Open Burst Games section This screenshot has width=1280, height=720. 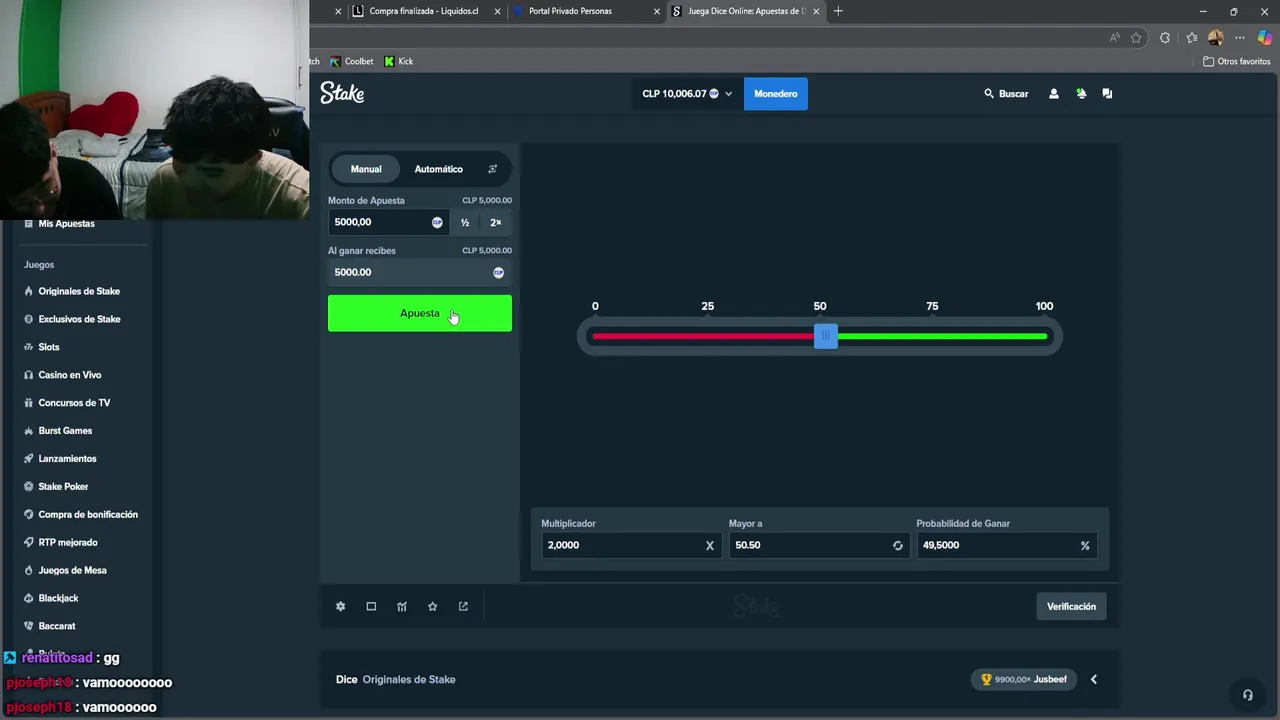point(65,431)
